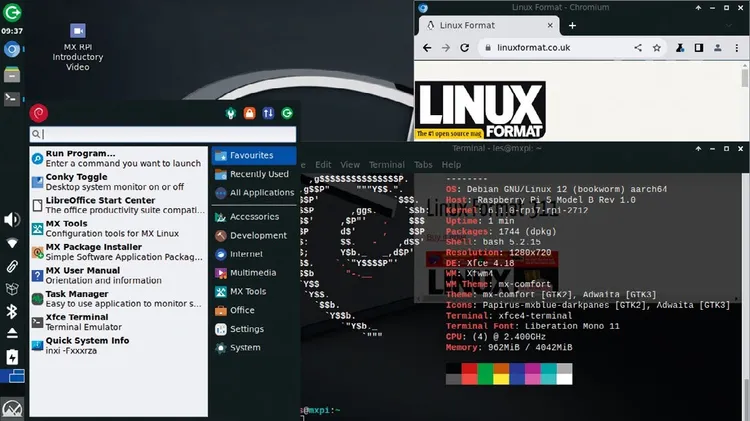The image size is (750, 421).
Task: Click the workspace switcher in the panel
Action: (12, 376)
